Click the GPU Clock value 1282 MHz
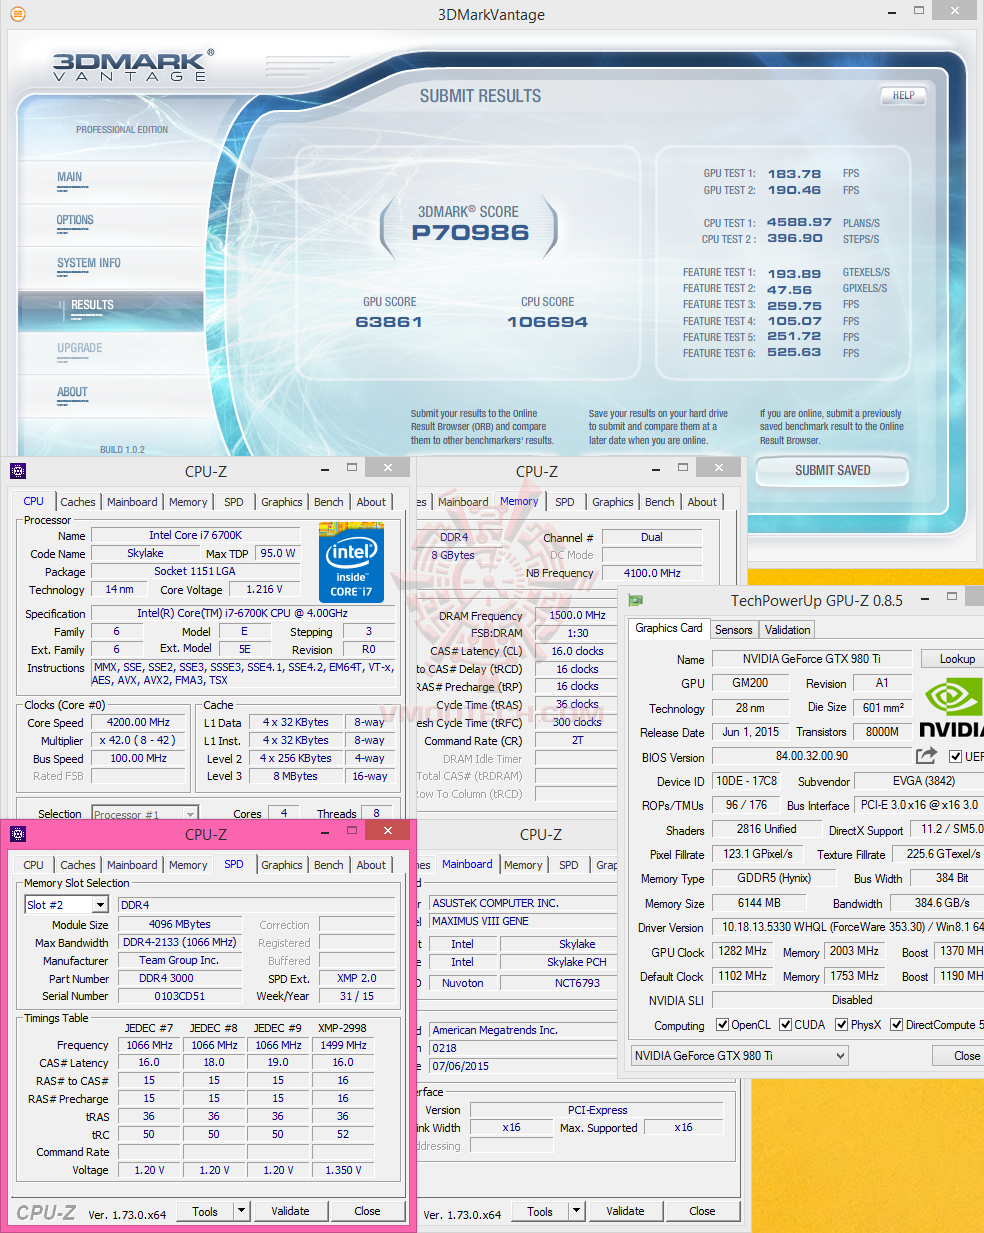The image size is (984, 1233). pos(742,951)
